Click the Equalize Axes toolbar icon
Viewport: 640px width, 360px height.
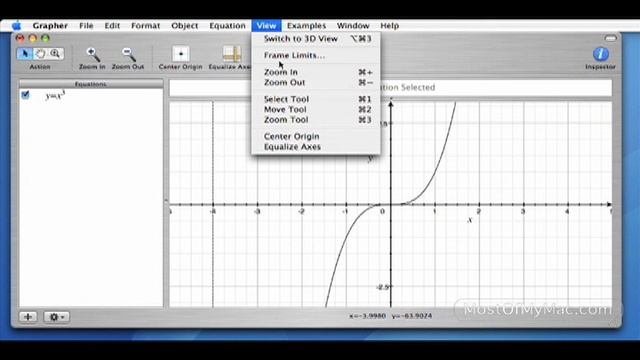tap(232, 54)
